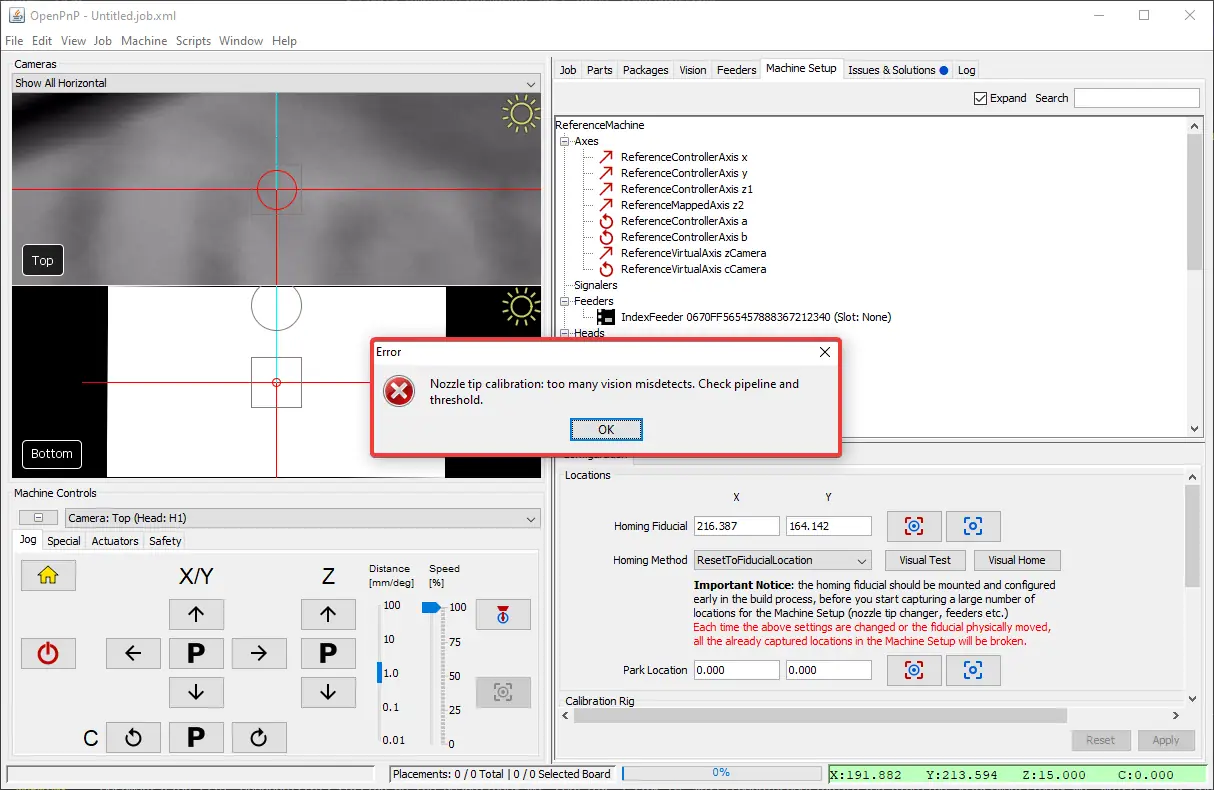The image size is (1214, 790).
Task: Click the Search text field
Action: click(1136, 98)
